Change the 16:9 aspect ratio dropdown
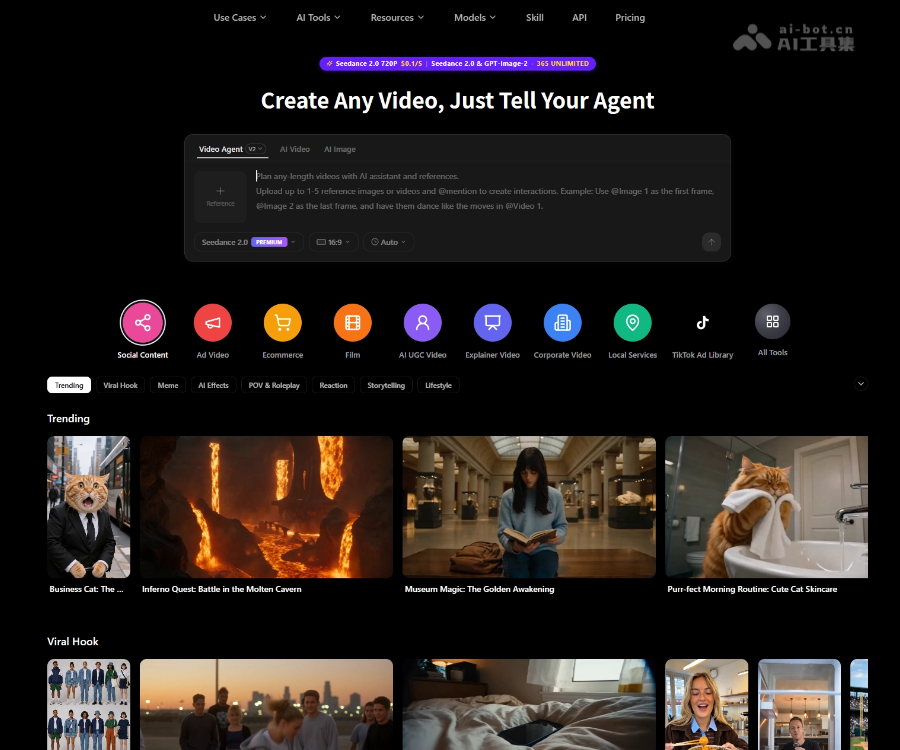 coord(333,242)
